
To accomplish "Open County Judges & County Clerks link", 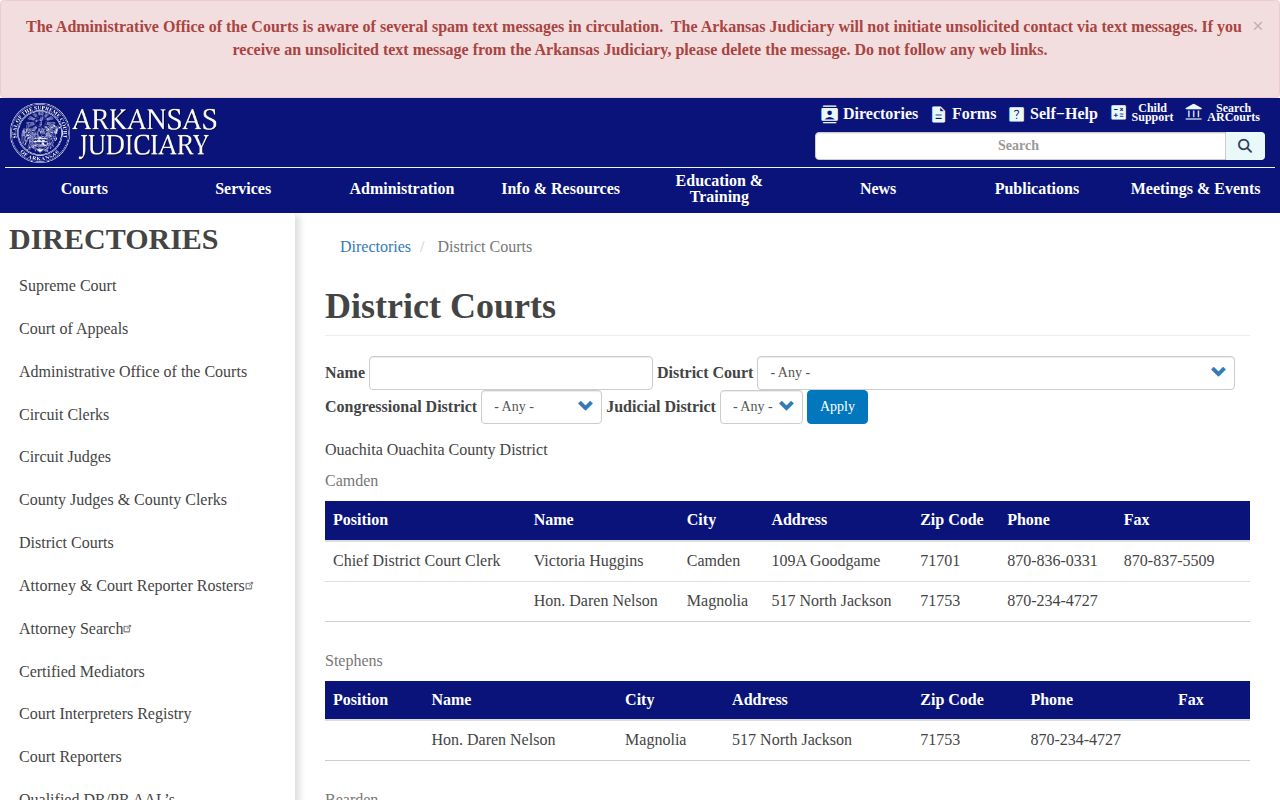I will tap(123, 500).
